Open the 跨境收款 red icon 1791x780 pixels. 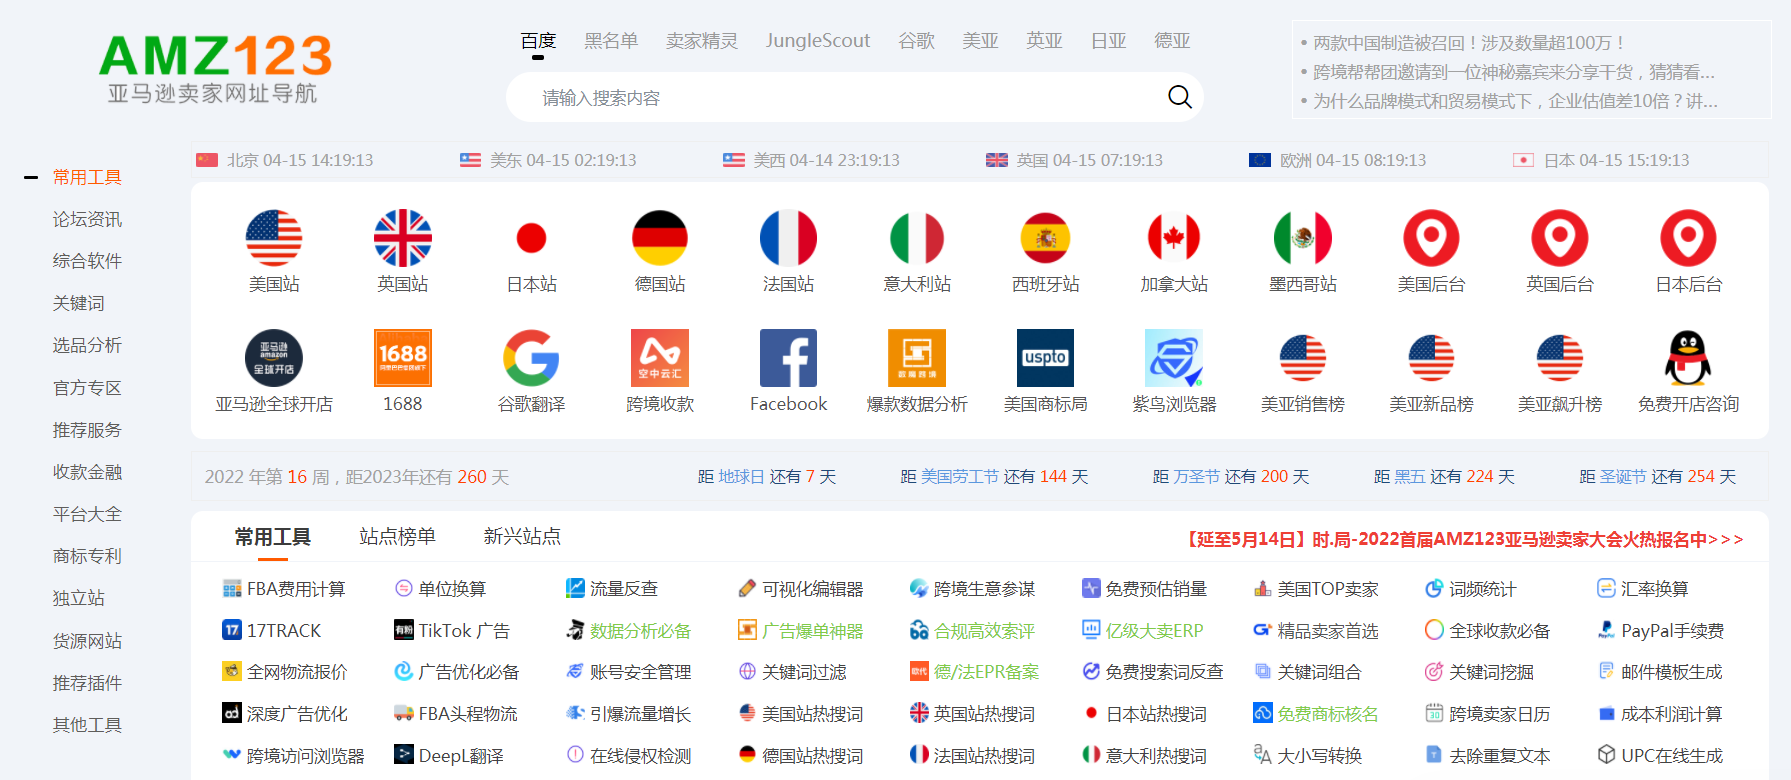pyautogui.click(x=660, y=358)
